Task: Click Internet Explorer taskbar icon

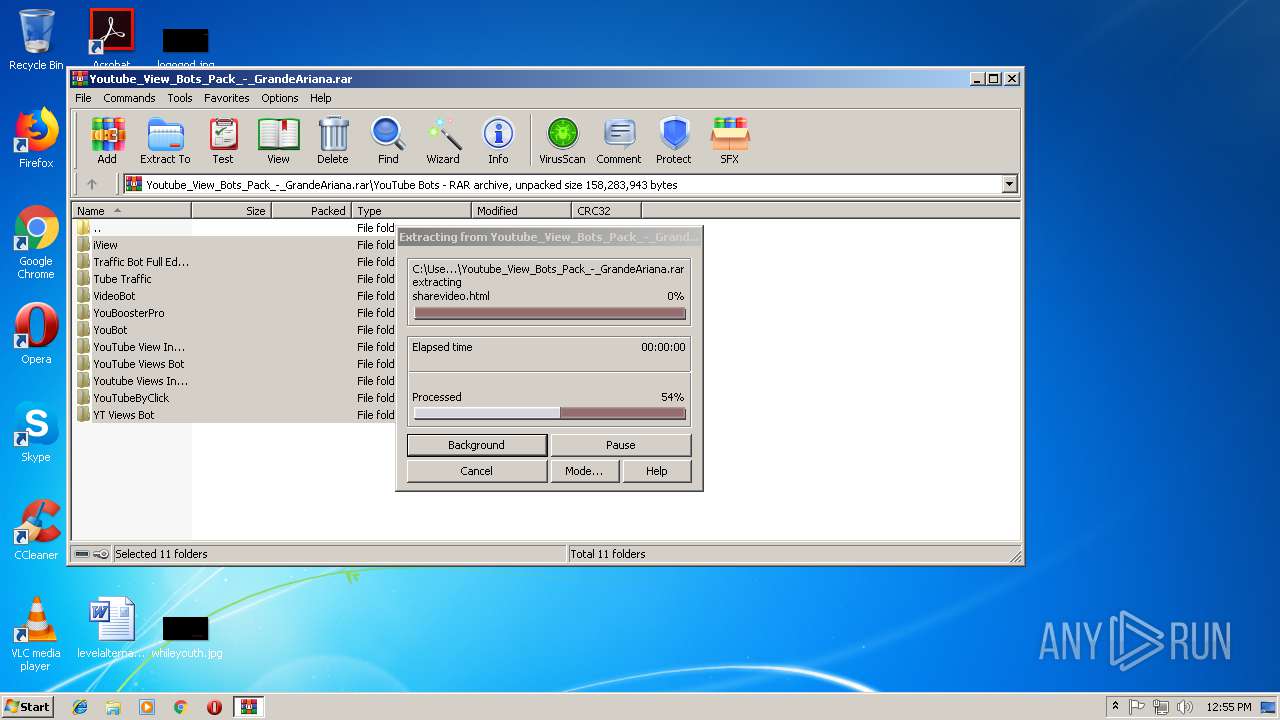Action: tap(80, 707)
